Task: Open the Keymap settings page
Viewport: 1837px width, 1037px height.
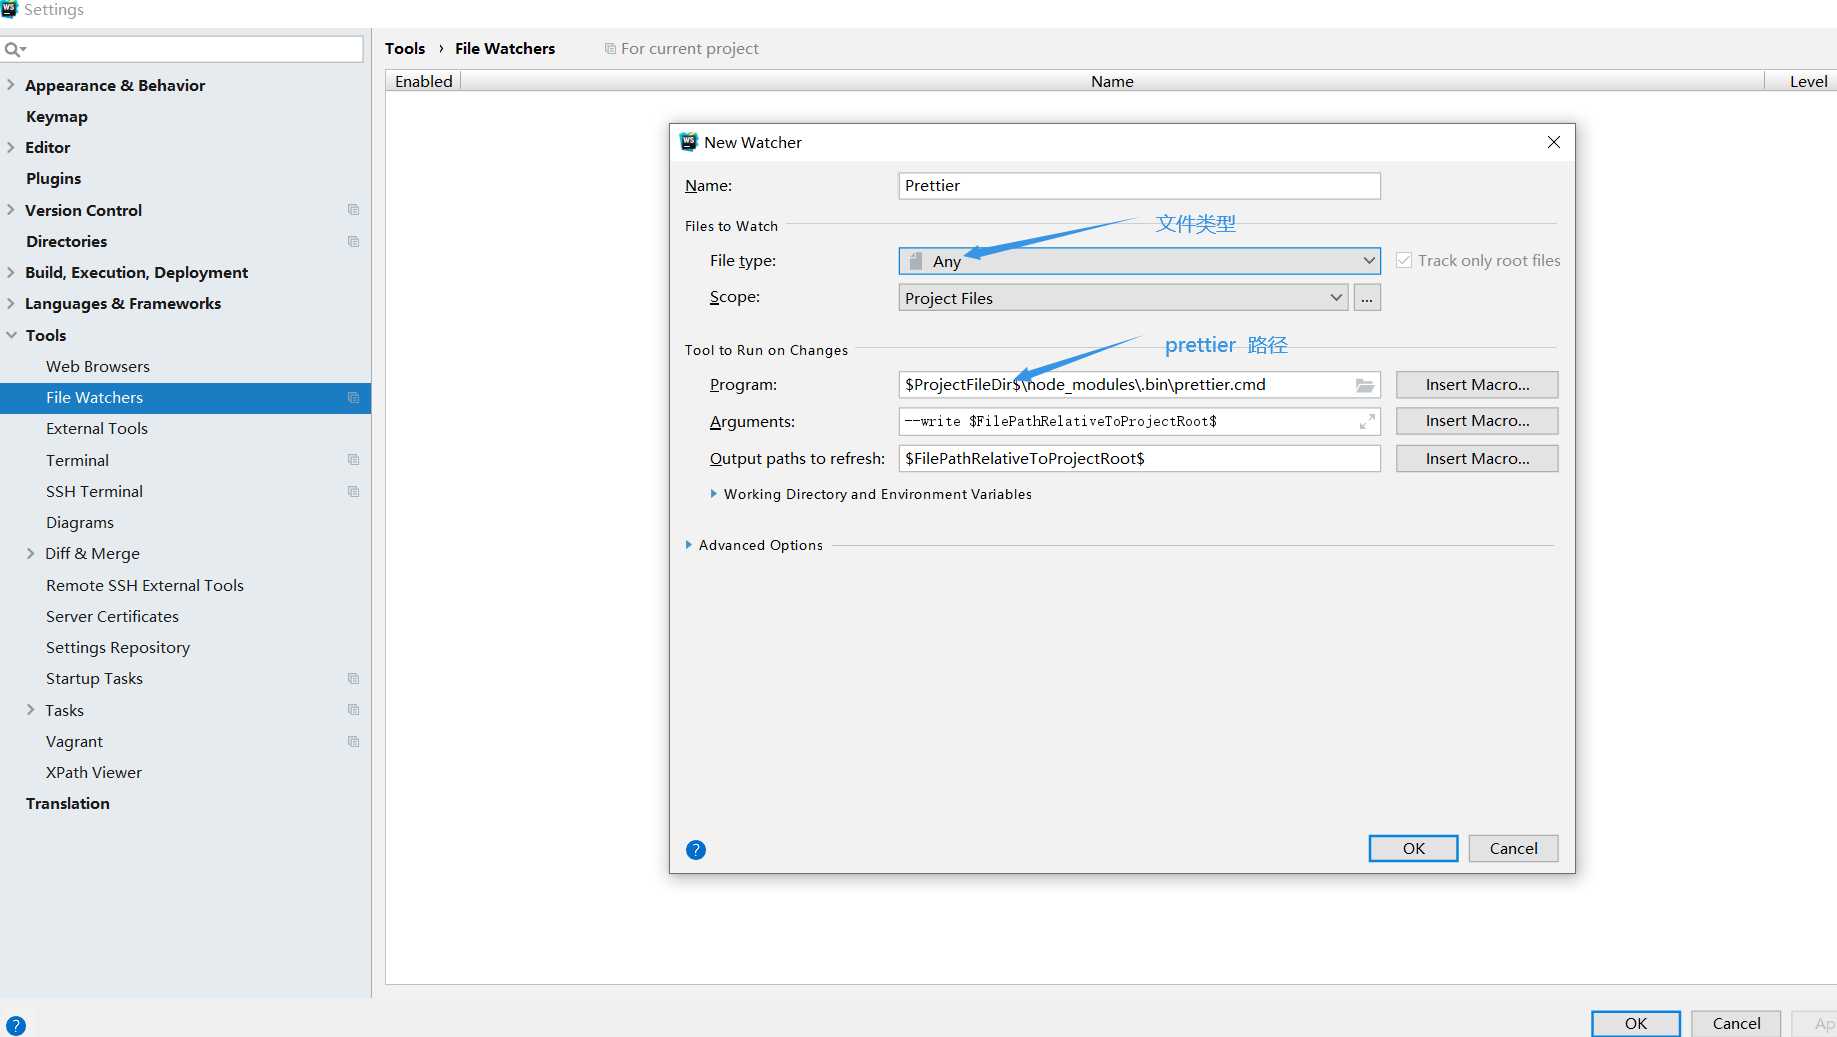Action: pos(57,117)
